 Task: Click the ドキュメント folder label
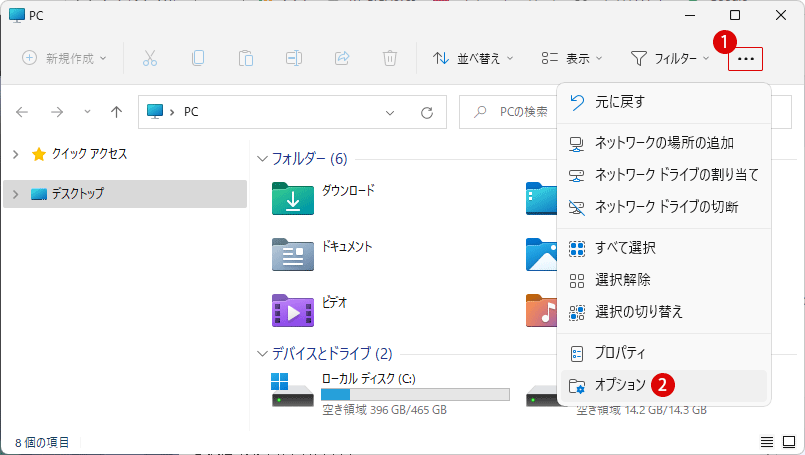347,247
